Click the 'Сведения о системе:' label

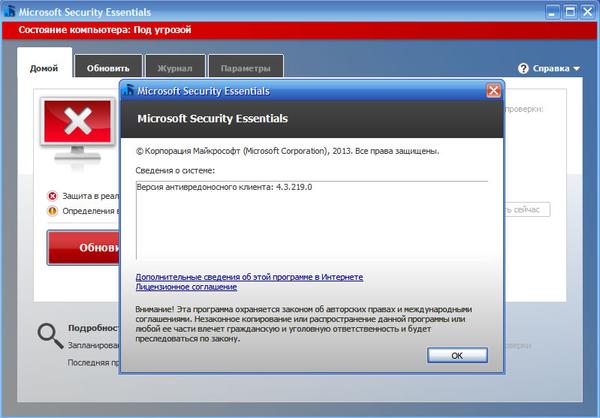click(x=175, y=170)
